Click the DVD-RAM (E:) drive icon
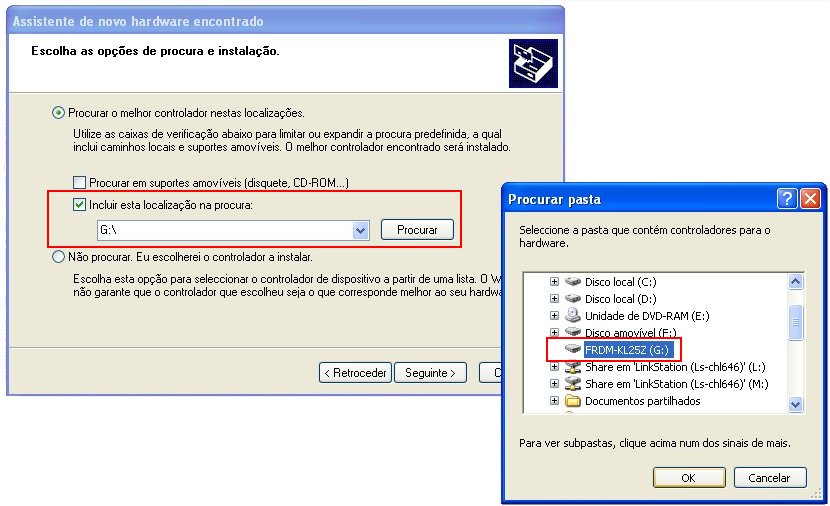 [572, 315]
